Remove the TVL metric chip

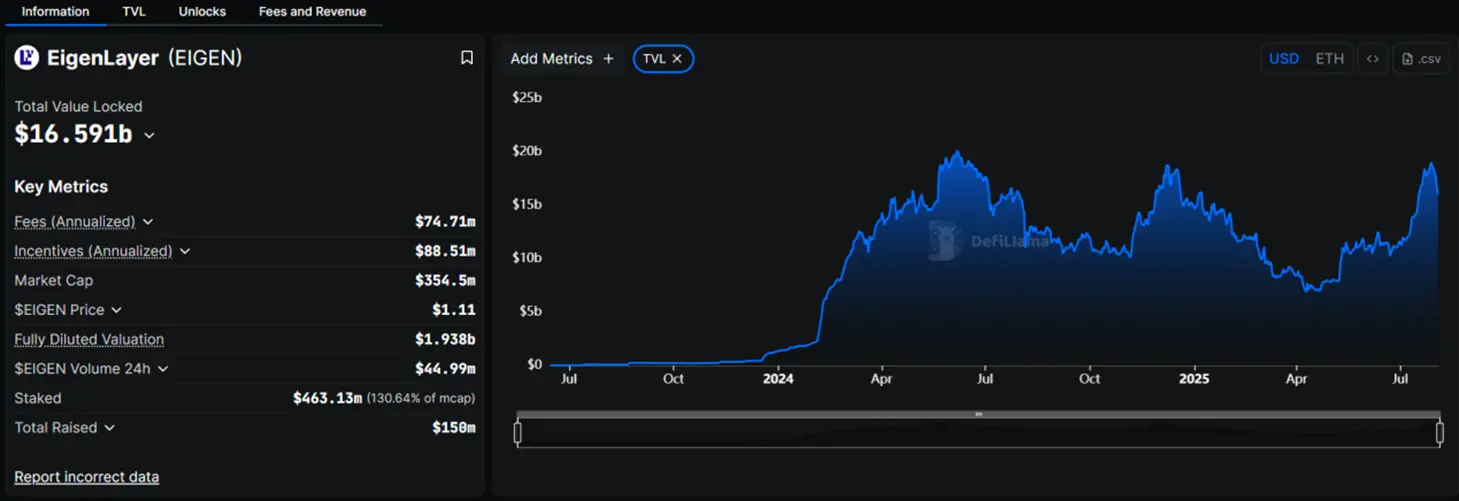tap(677, 59)
